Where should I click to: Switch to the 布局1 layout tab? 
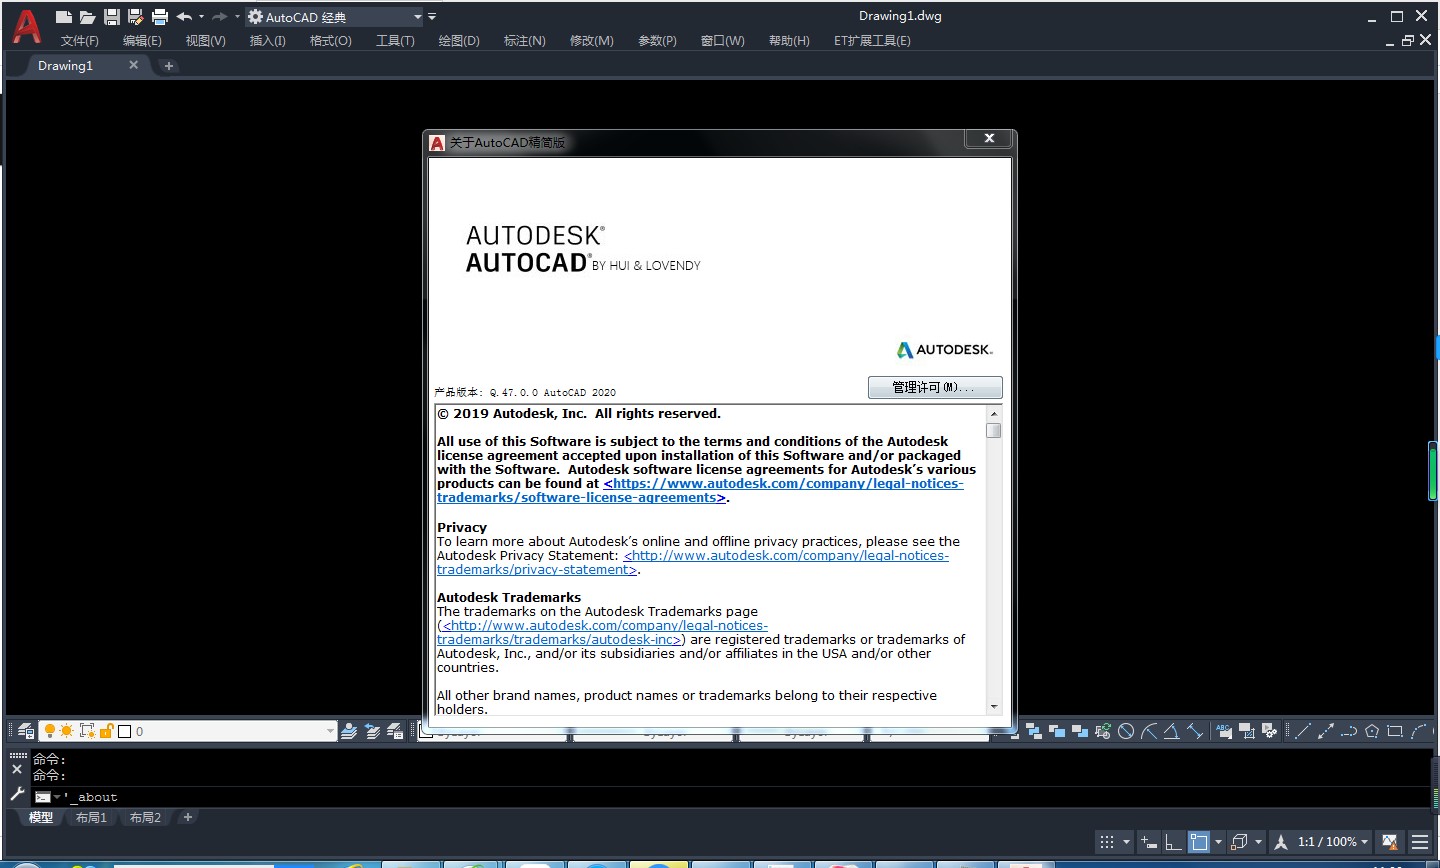pos(91,818)
